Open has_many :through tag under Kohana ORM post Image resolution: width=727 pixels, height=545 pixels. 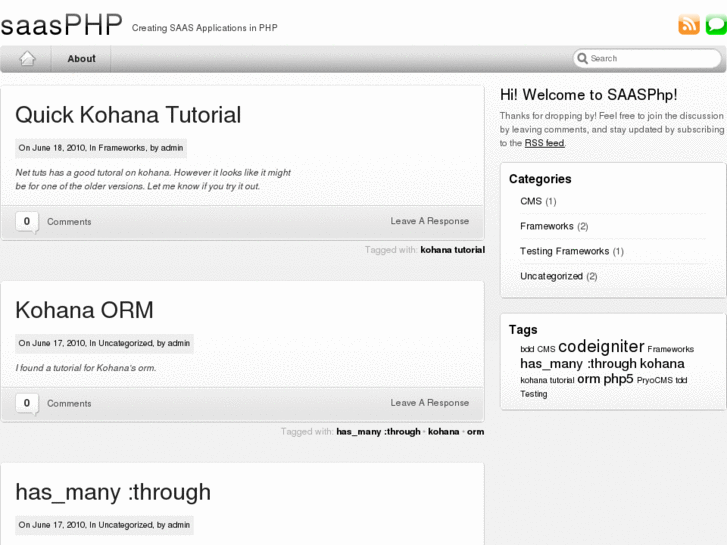378,432
